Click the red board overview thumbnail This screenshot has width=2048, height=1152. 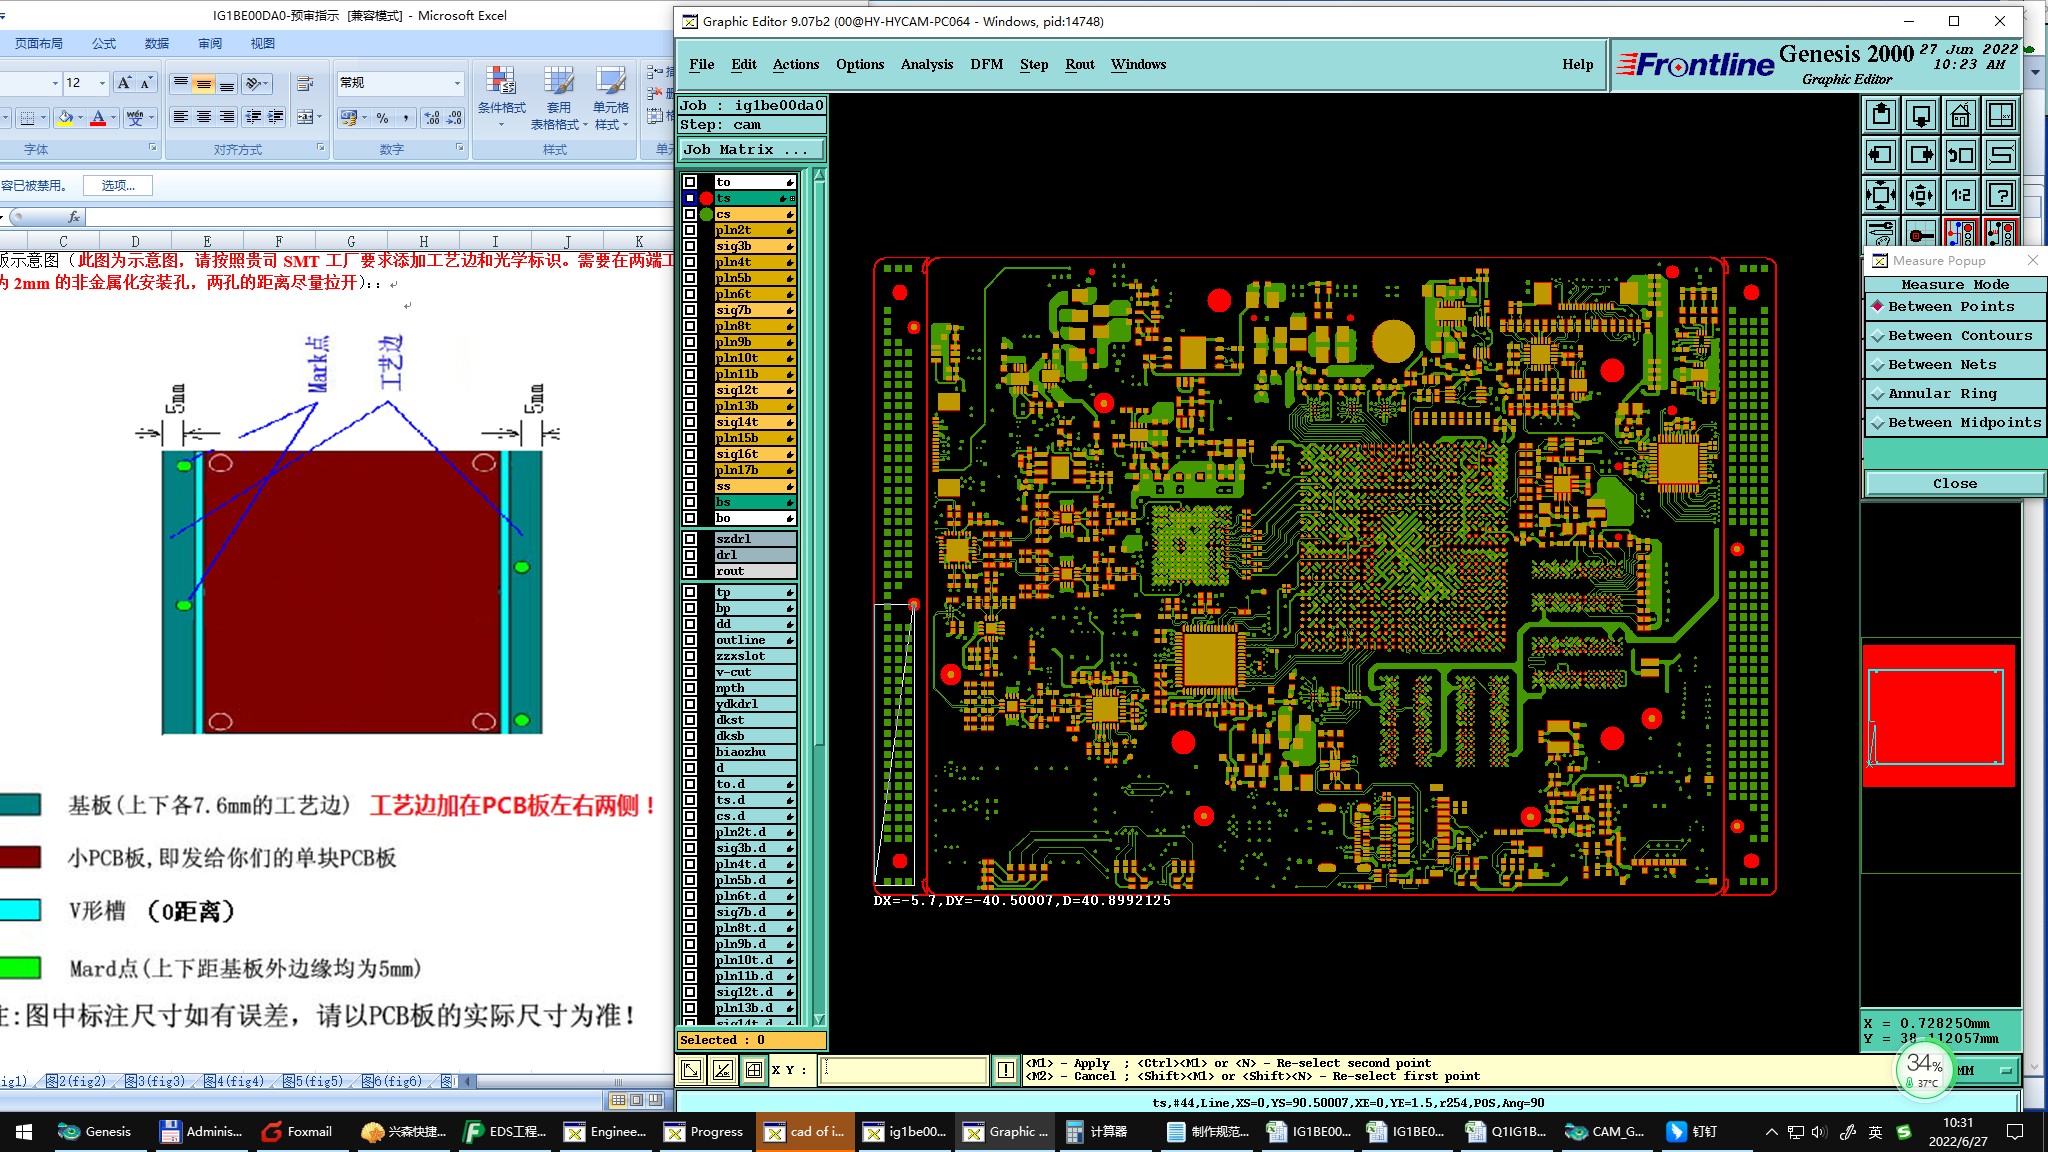point(1937,716)
